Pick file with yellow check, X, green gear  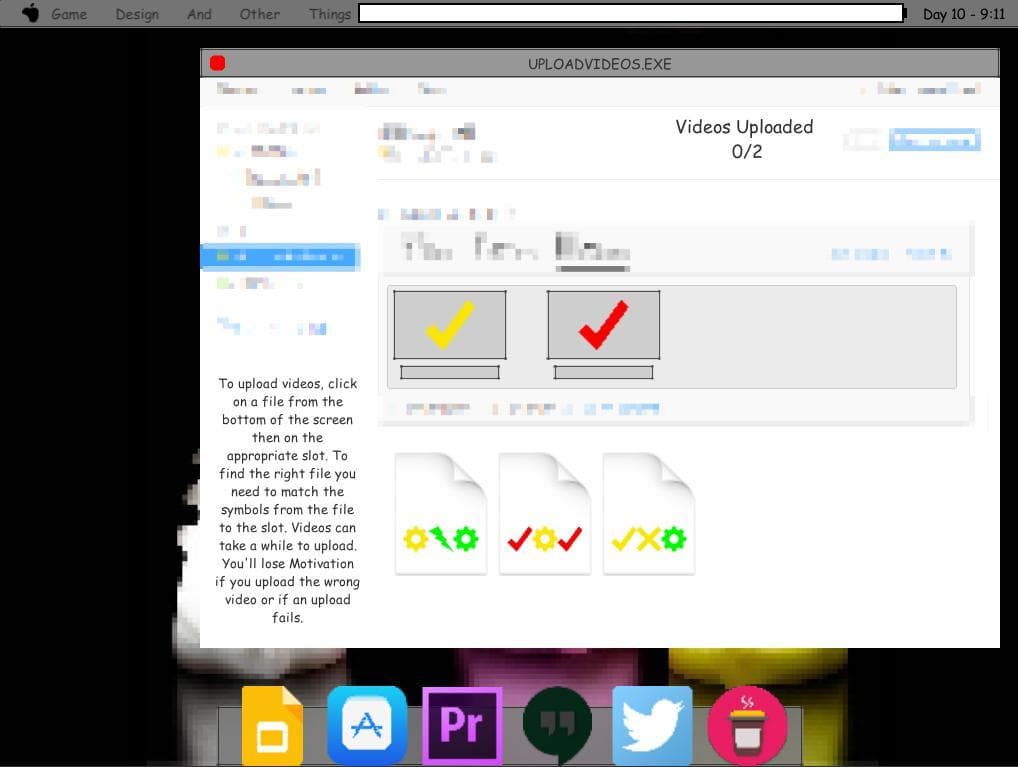[x=649, y=514]
